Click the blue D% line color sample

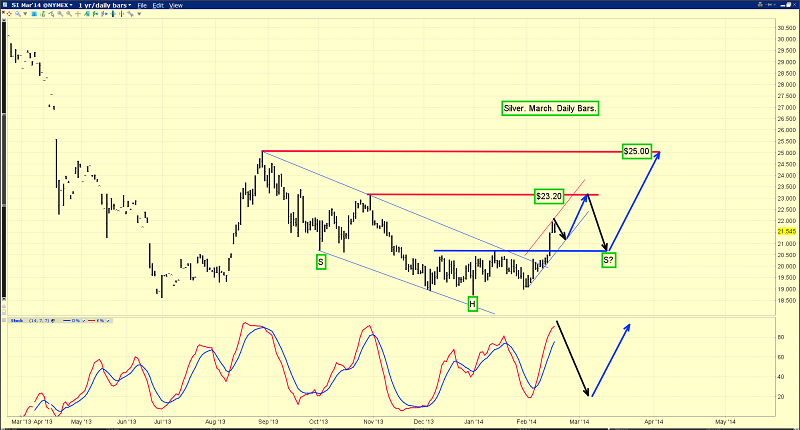coord(67,320)
